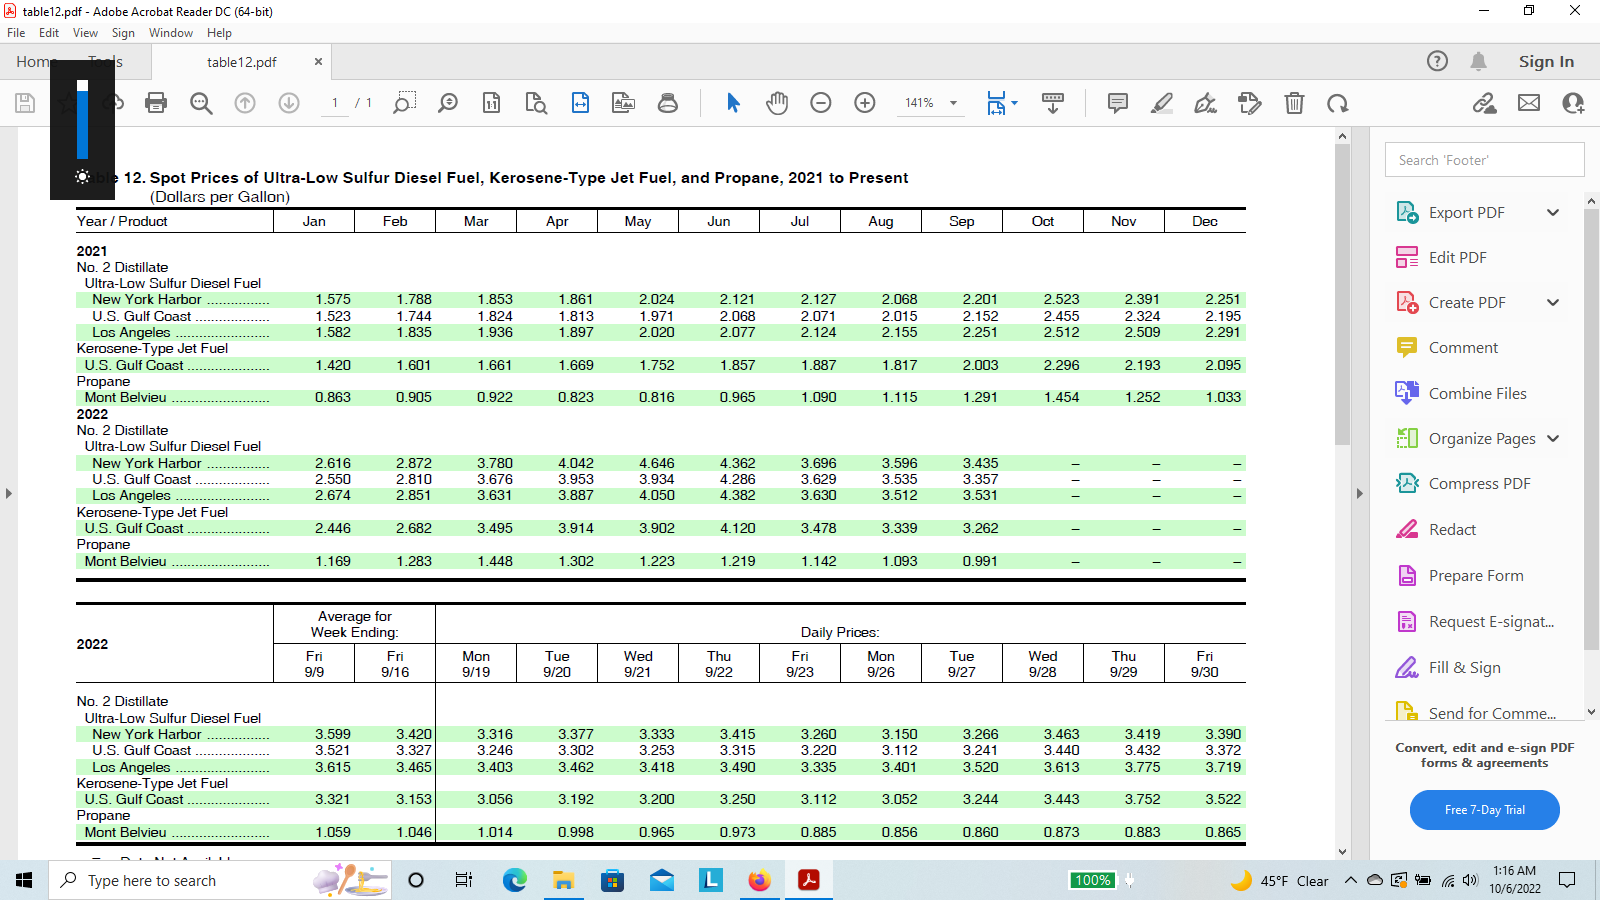Open the Help question mark icon
This screenshot has height=900, width=1600.
click(x=1437, y=61)
